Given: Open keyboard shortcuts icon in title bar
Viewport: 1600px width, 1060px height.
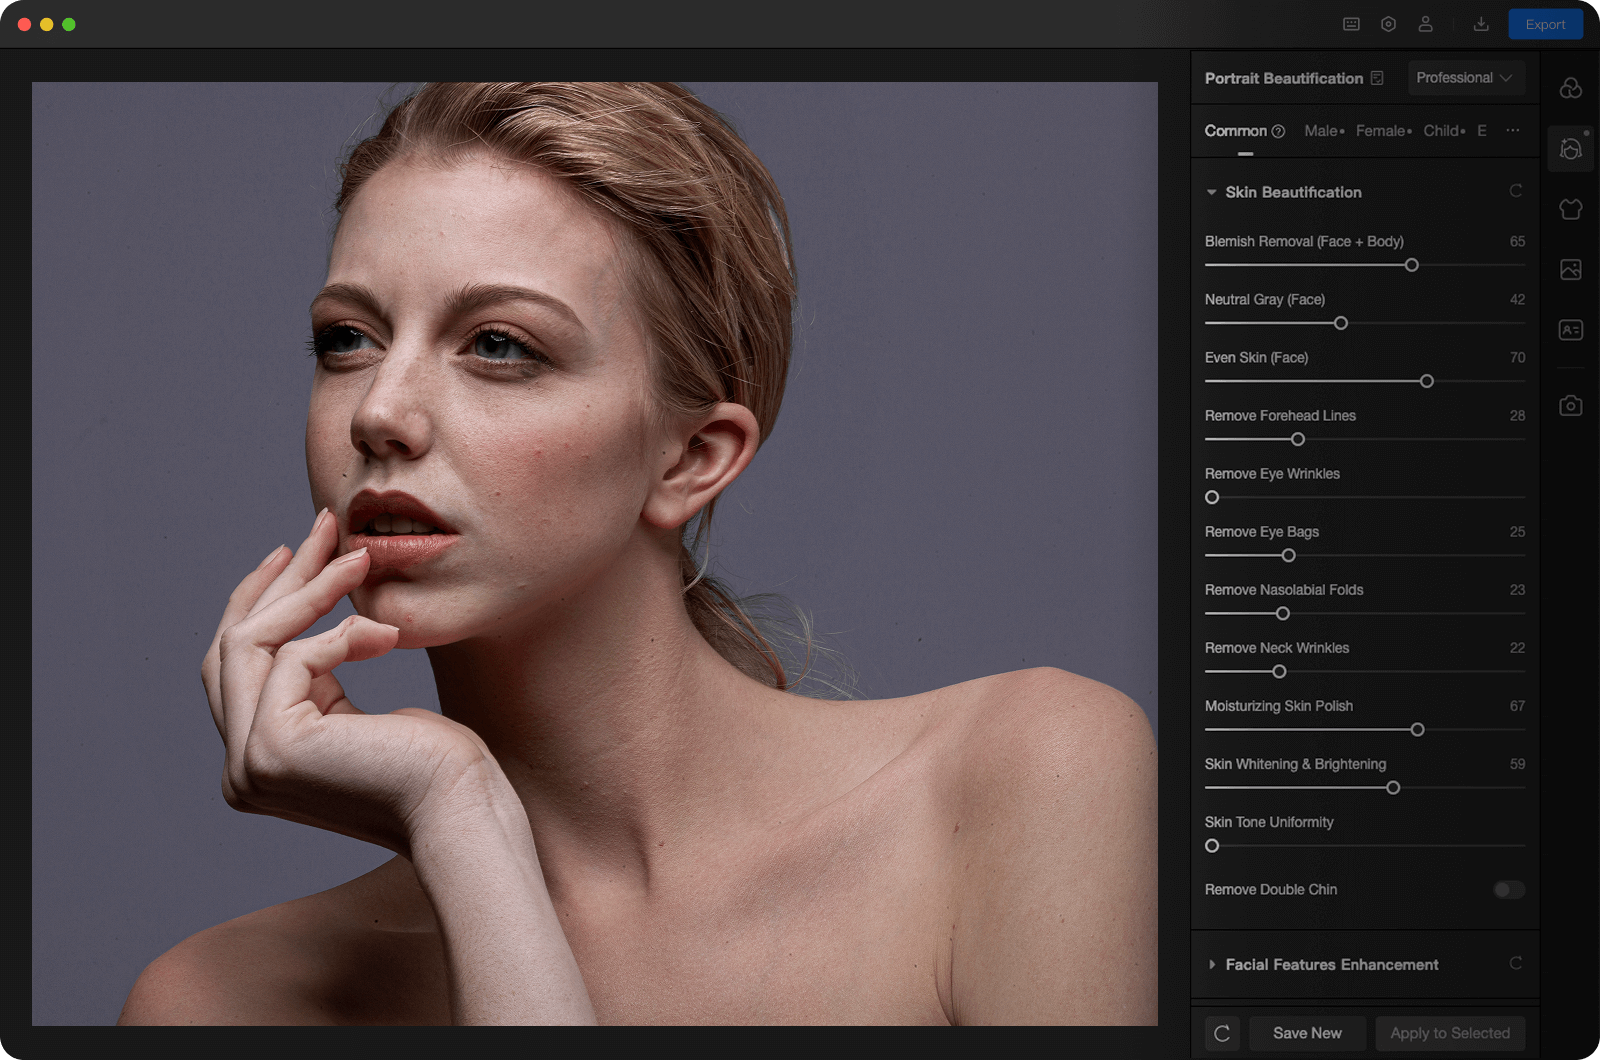Looking at the screenshot, I should point(1351,24).
